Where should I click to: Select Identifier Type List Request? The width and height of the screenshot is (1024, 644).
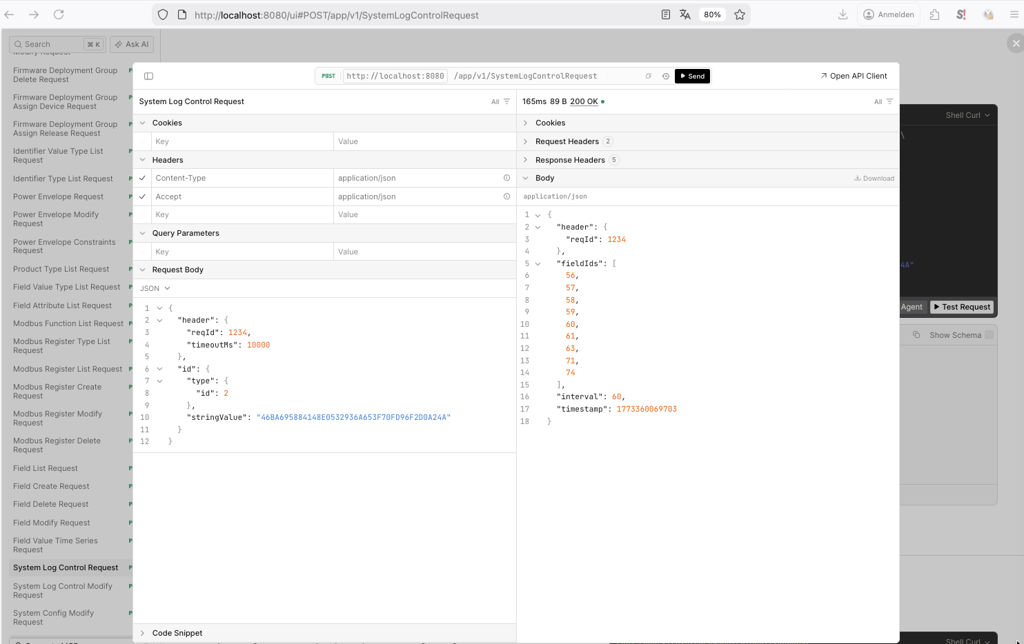[63, 178]
